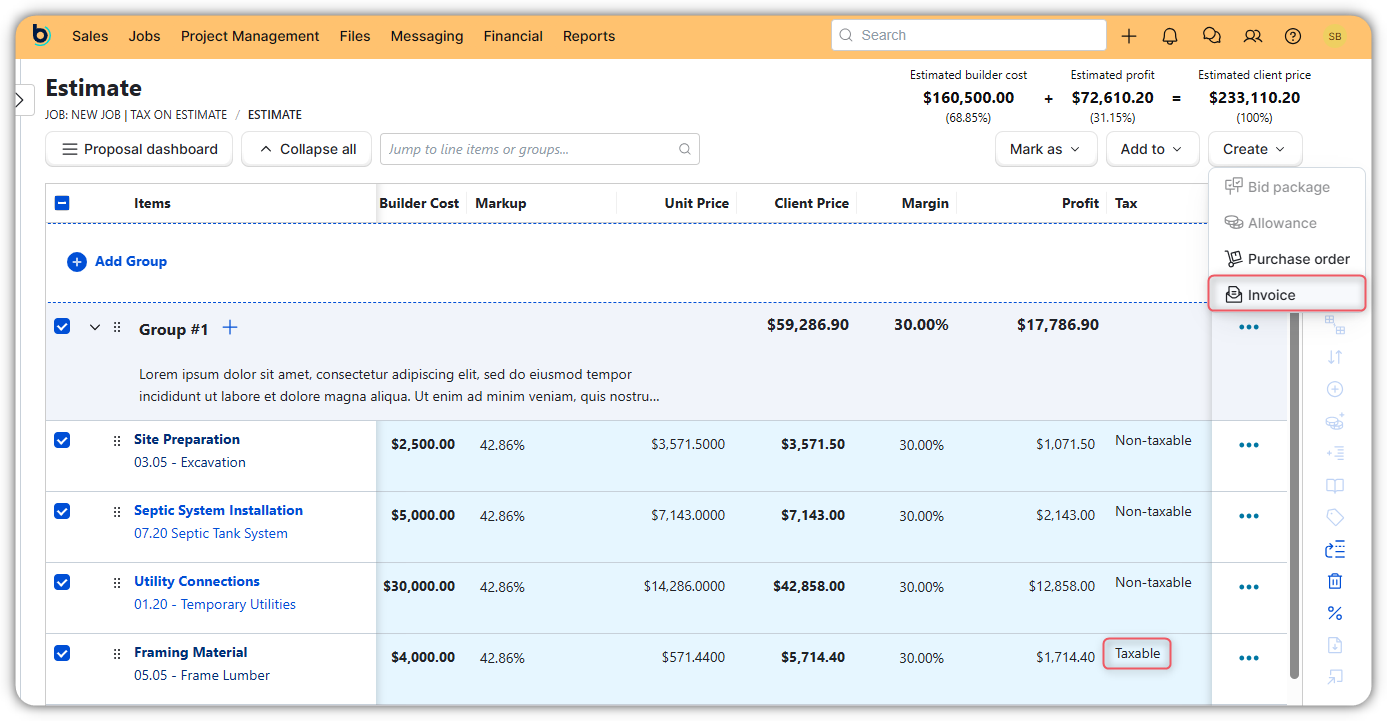Open the Add to dropdown

pyautogui.click(x=1152, y=149)
